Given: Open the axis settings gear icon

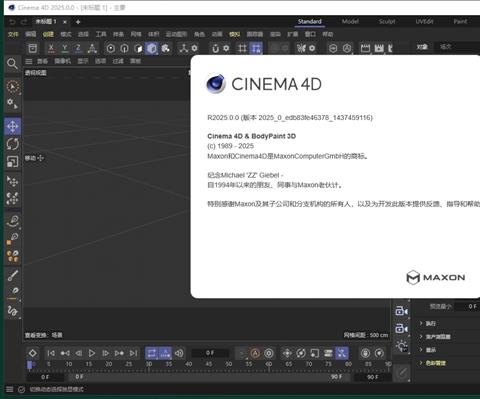Looking at the screenshot, I should tap(195, 48).
